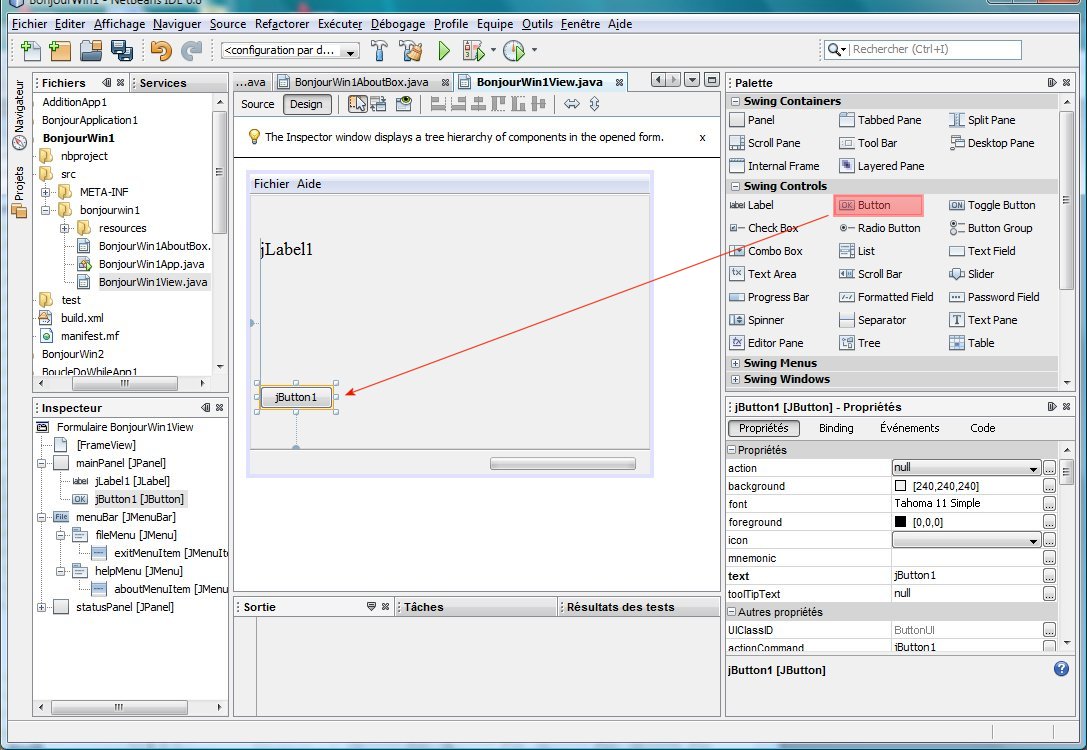Expand the Swing Windows palette section
Viewport: 1087px width, 750px height.
pyautogui.click(x=736, y=380)
